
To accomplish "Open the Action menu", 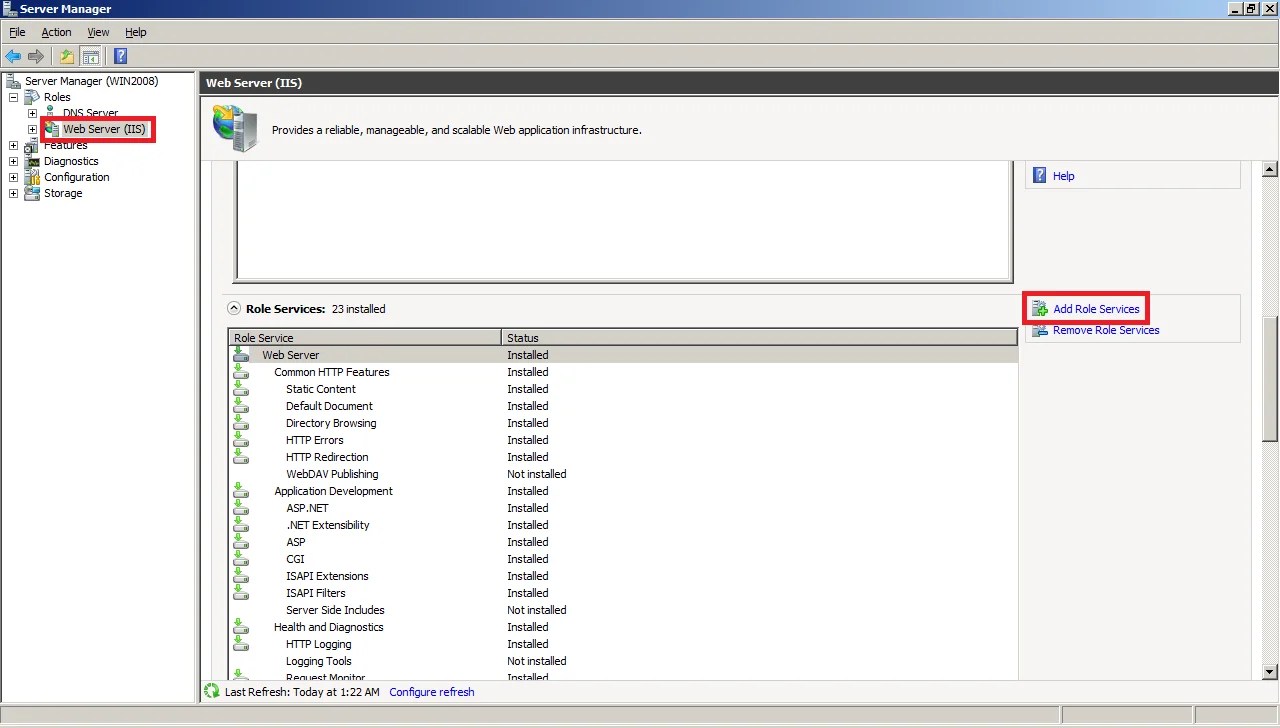I will coord(56,32).
